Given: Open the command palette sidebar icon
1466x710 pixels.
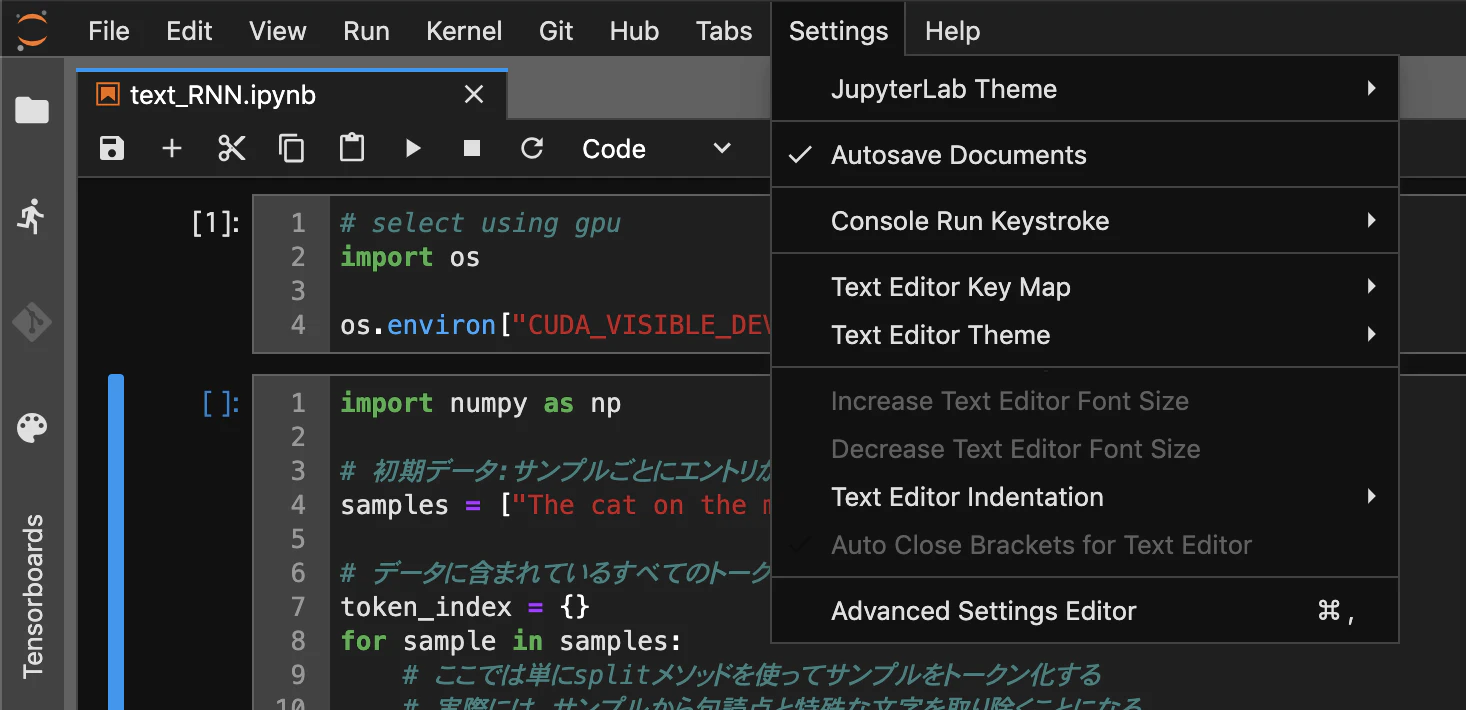Looking at the screenshot, I should [32, 429].
